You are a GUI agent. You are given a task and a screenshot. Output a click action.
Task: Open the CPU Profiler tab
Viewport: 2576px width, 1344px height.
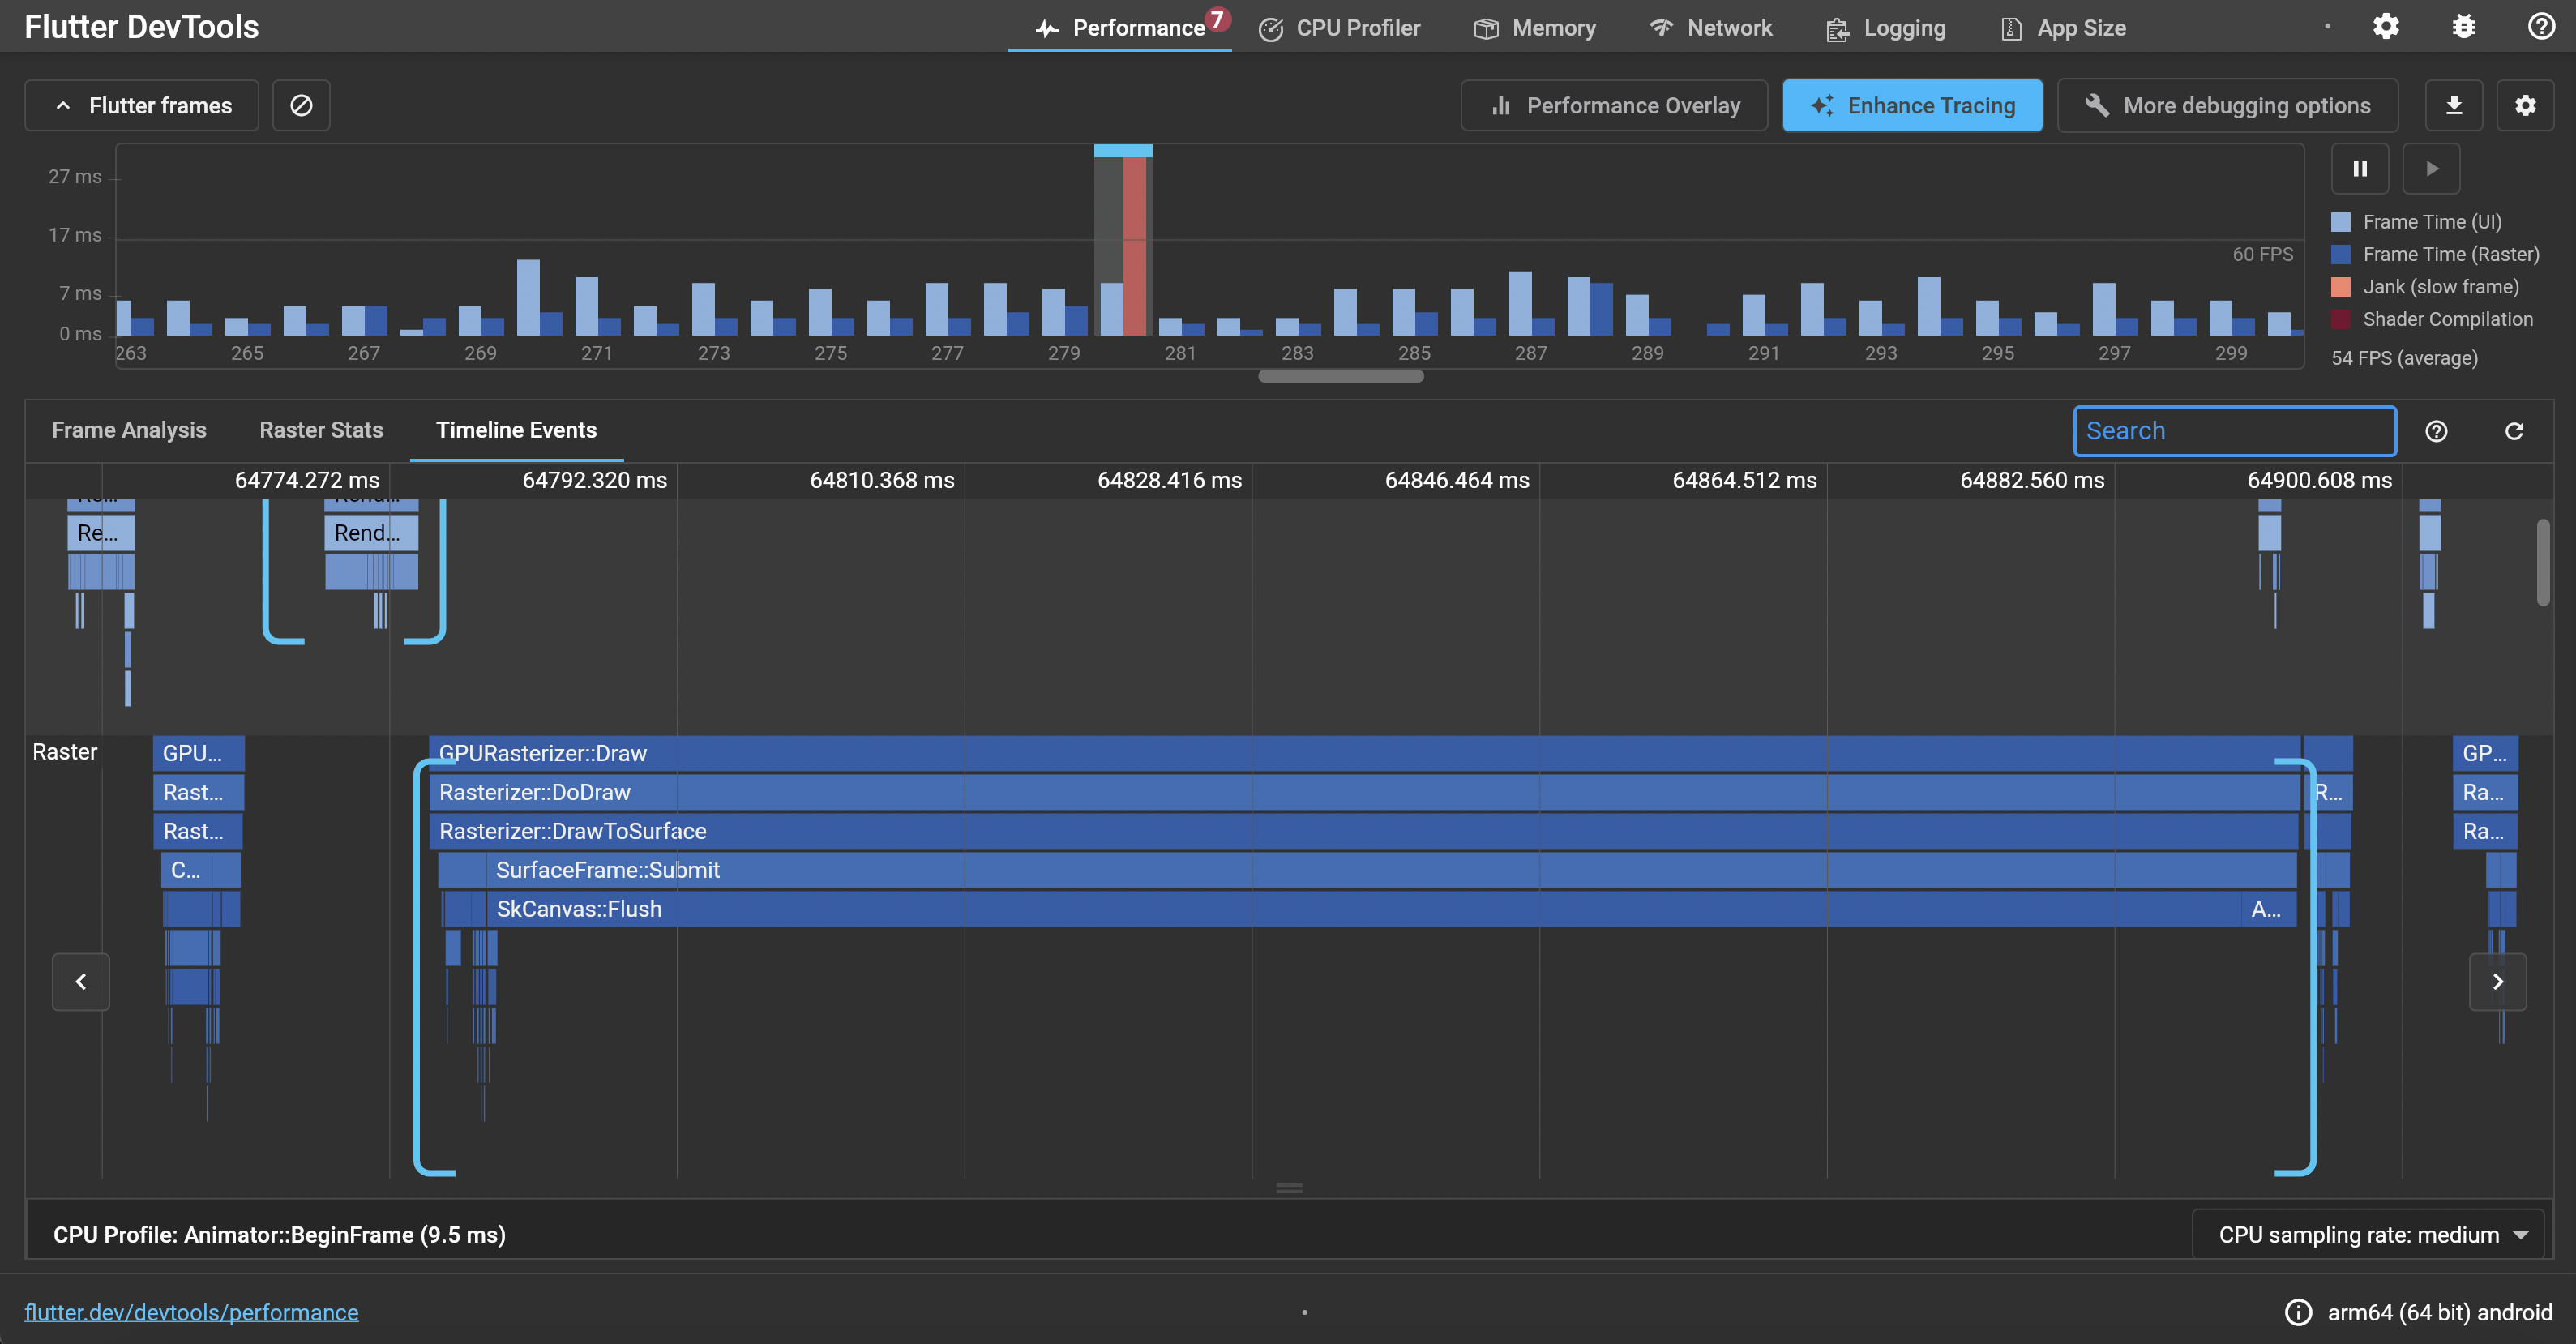[1339, 28]
